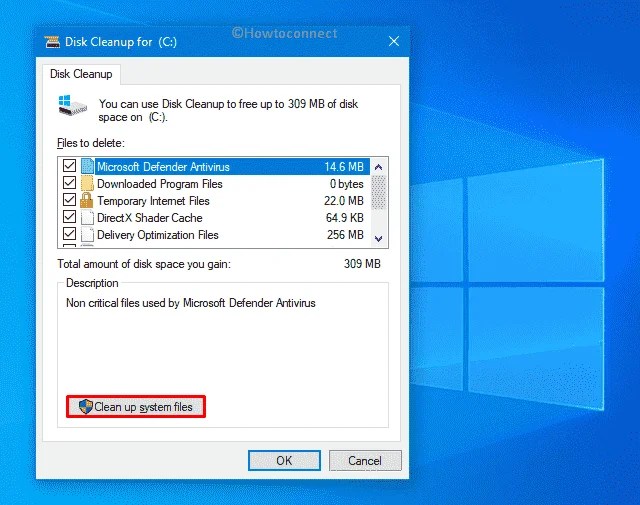Click the 'Description' group label

[92, 283]
